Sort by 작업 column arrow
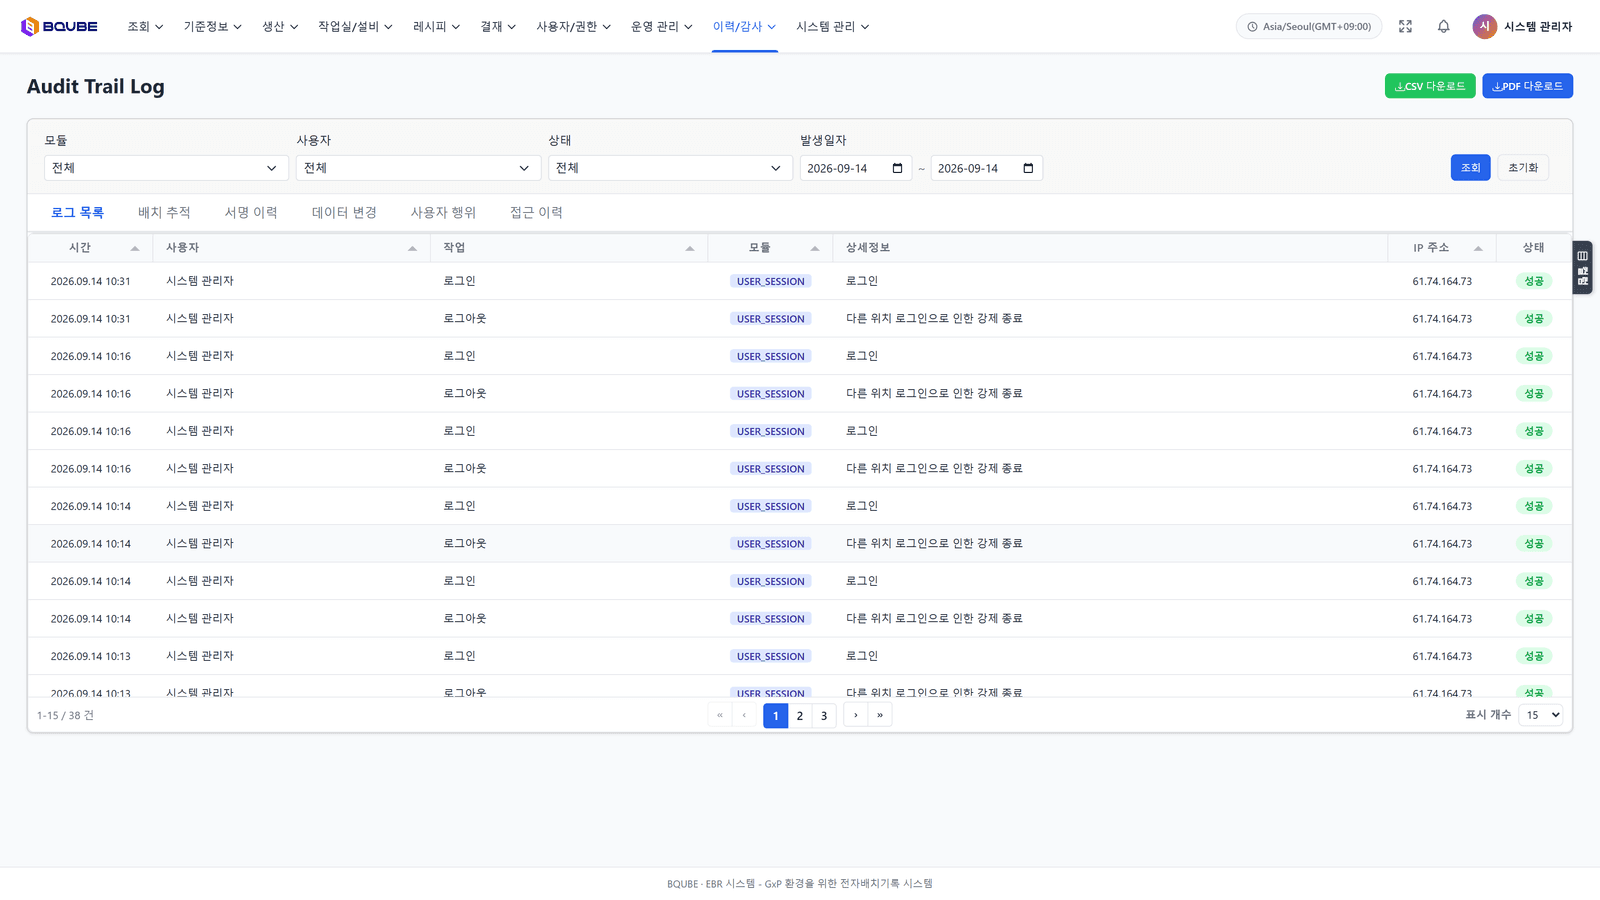 click(x=690, y=248)
